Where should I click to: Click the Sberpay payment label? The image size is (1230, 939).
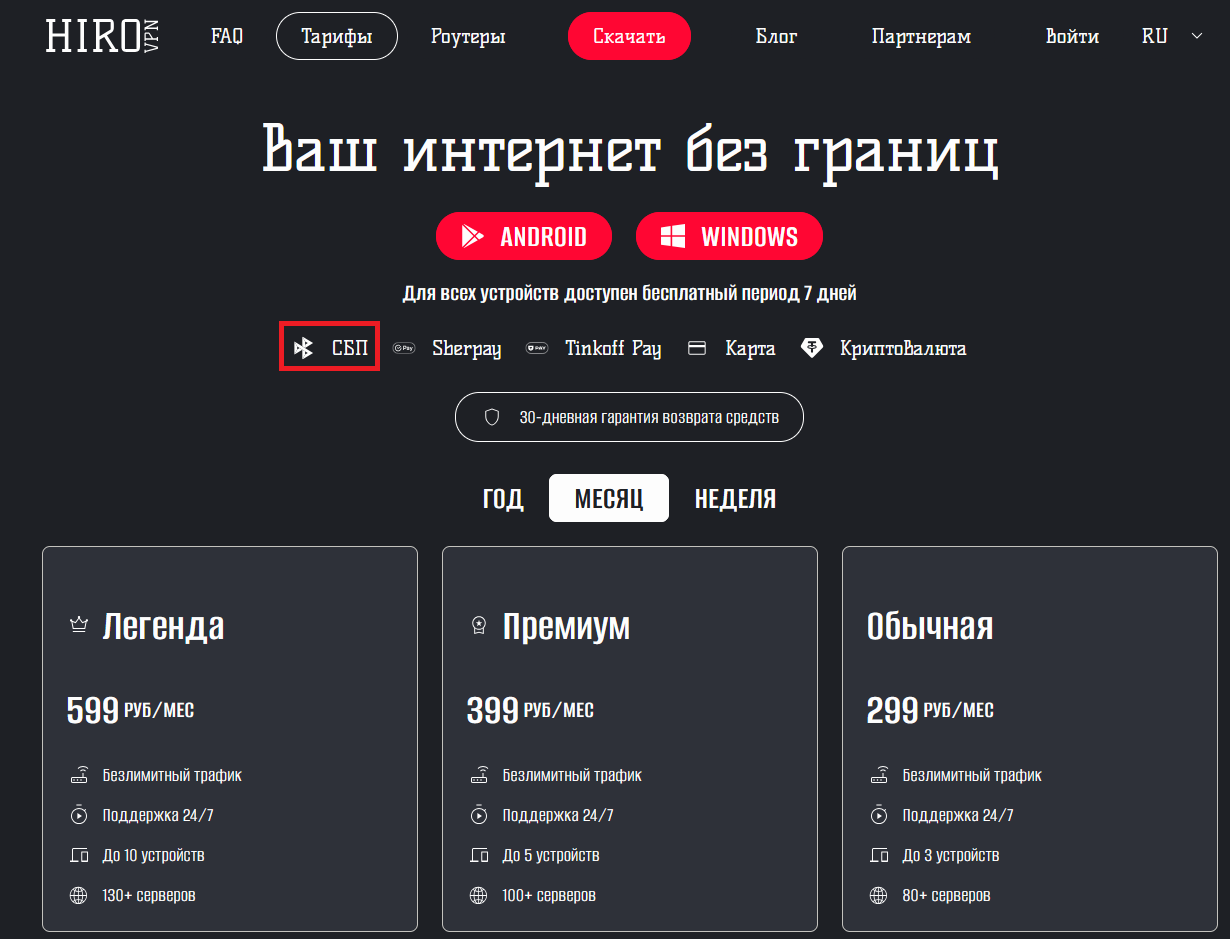pyautogui.click(x=466, y=348)
